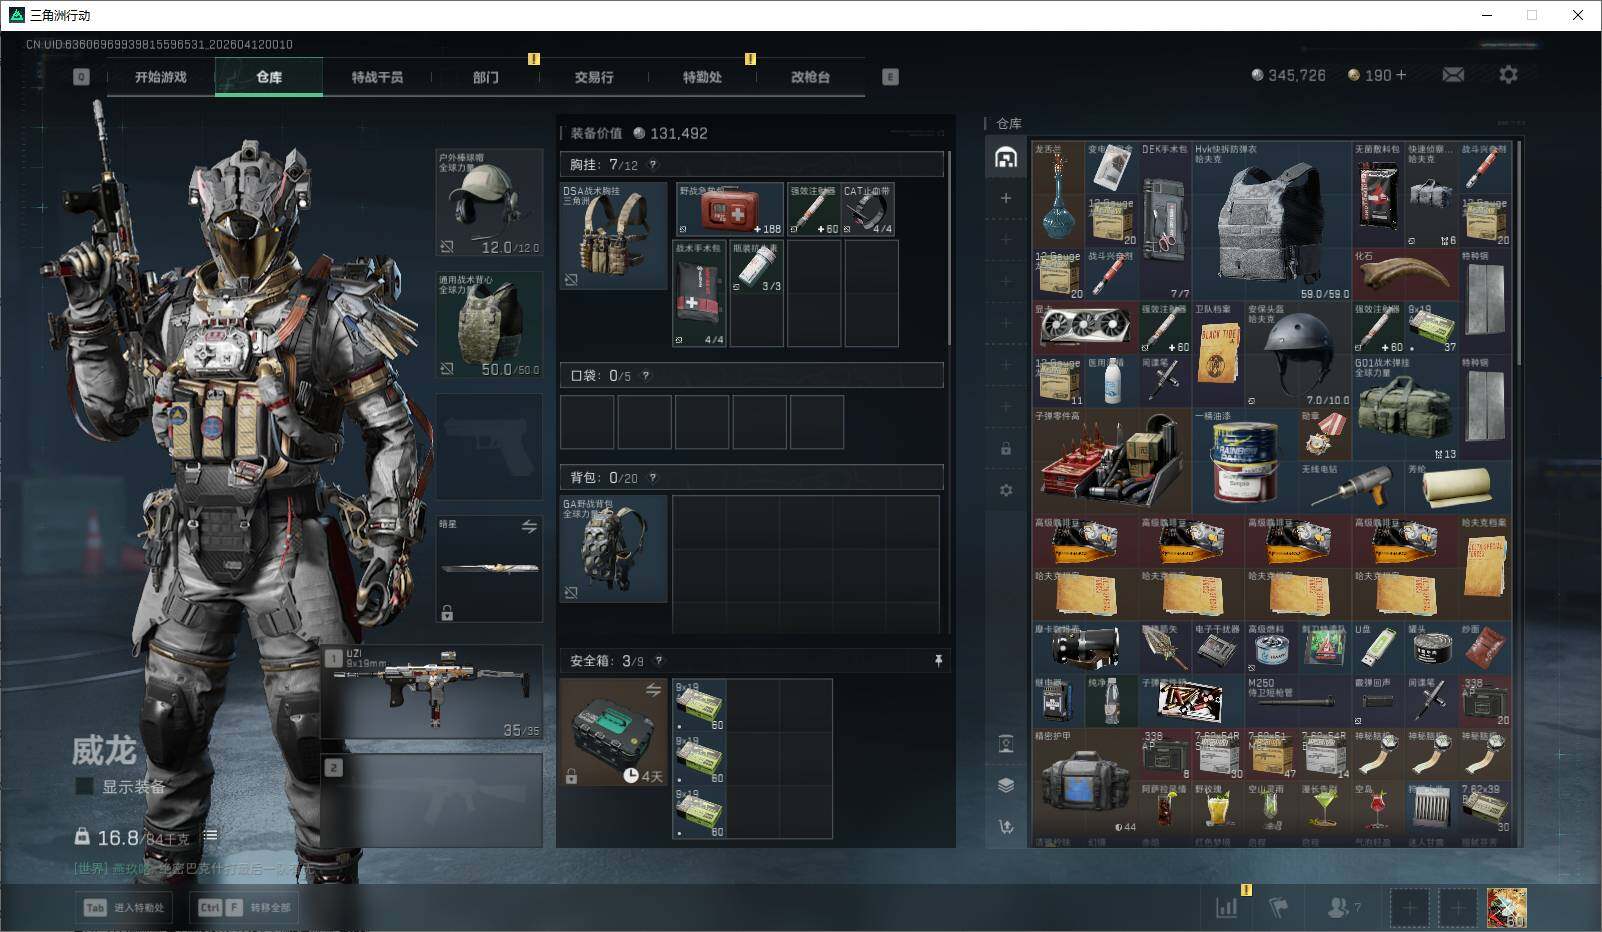The image size is (1602, 932).
Task: Open the settings gear in top bar
Action: tap(1508, 75)
